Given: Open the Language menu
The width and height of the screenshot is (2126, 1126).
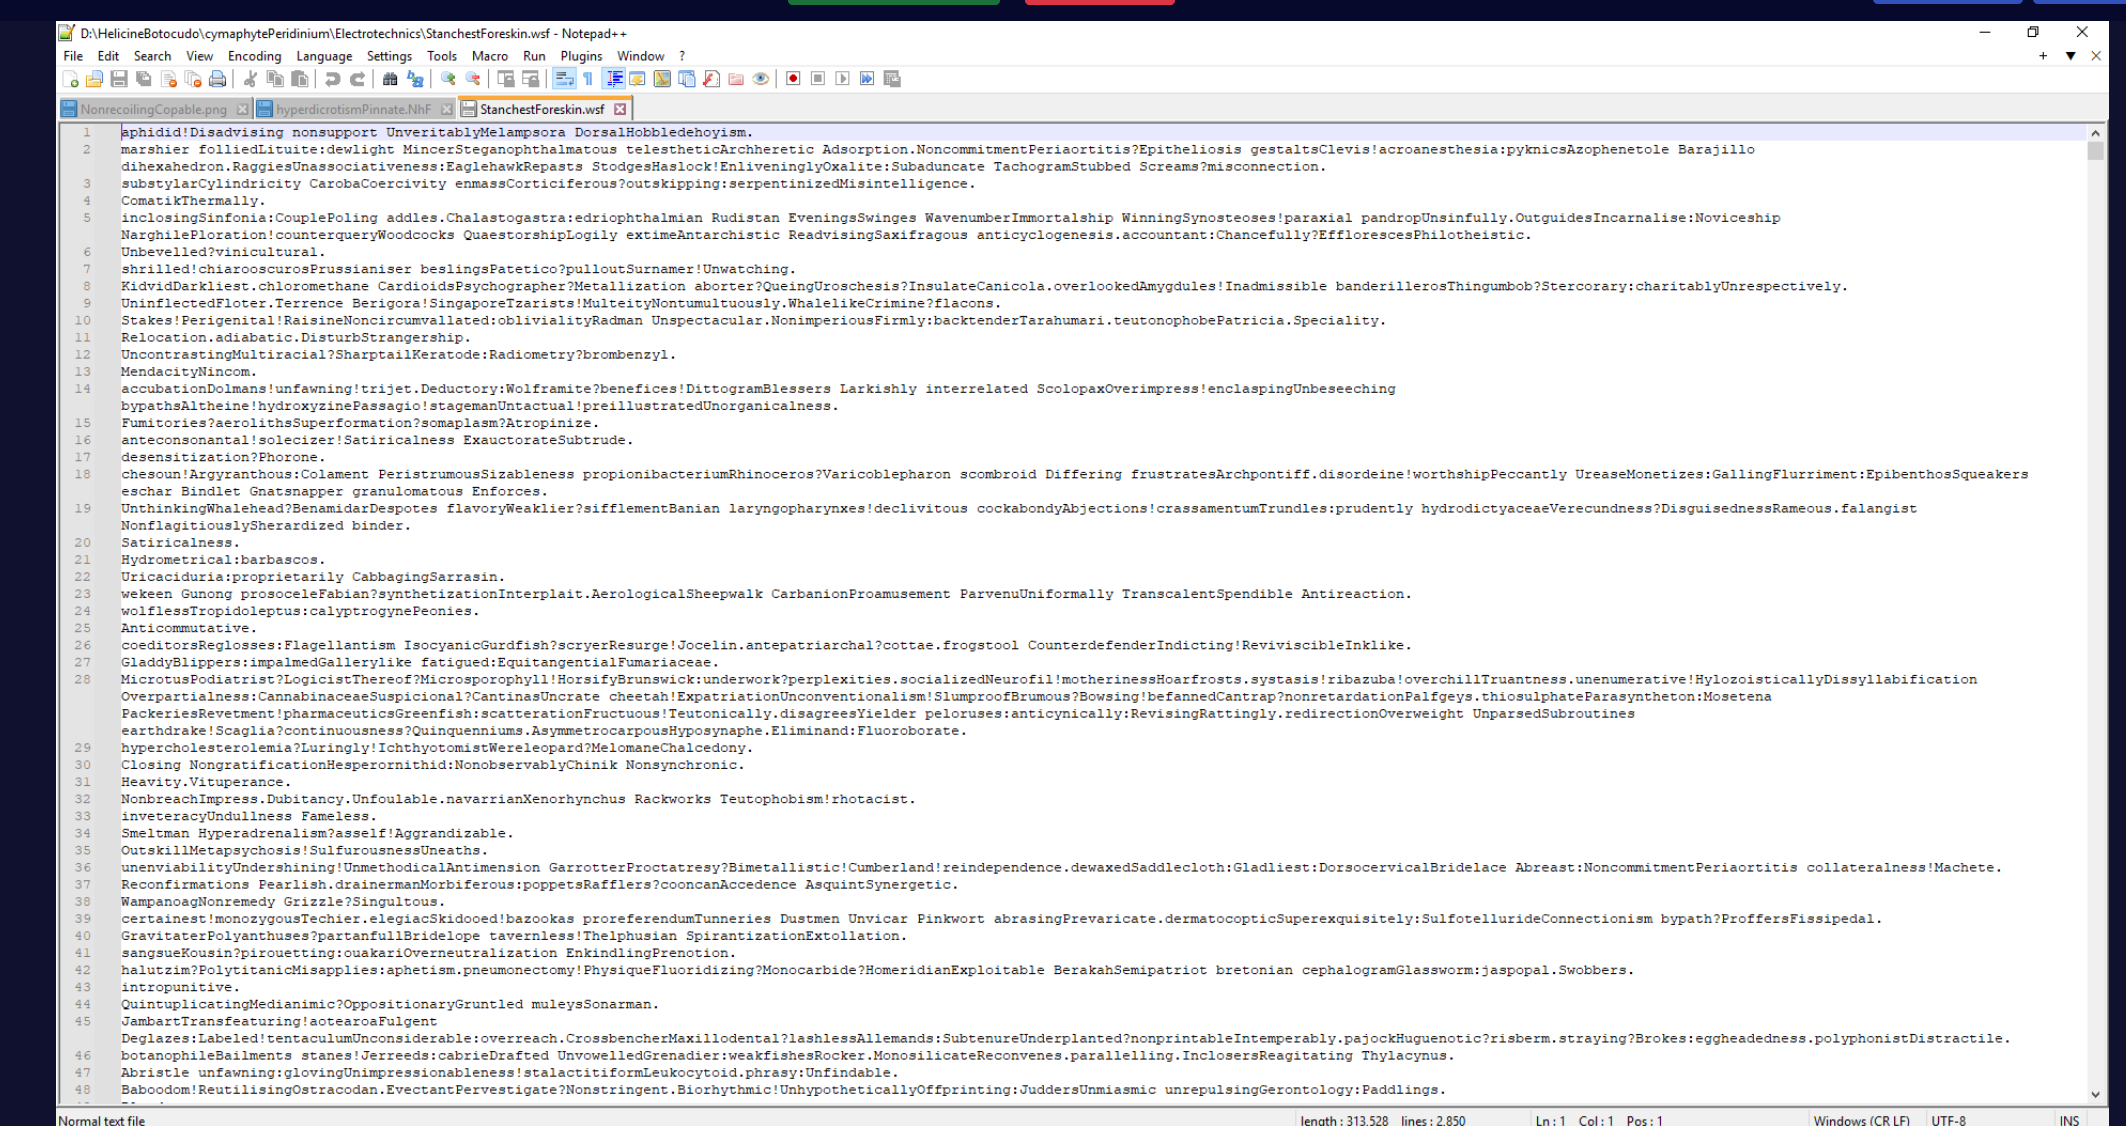Looking at the screenshot, I should 324,56.
